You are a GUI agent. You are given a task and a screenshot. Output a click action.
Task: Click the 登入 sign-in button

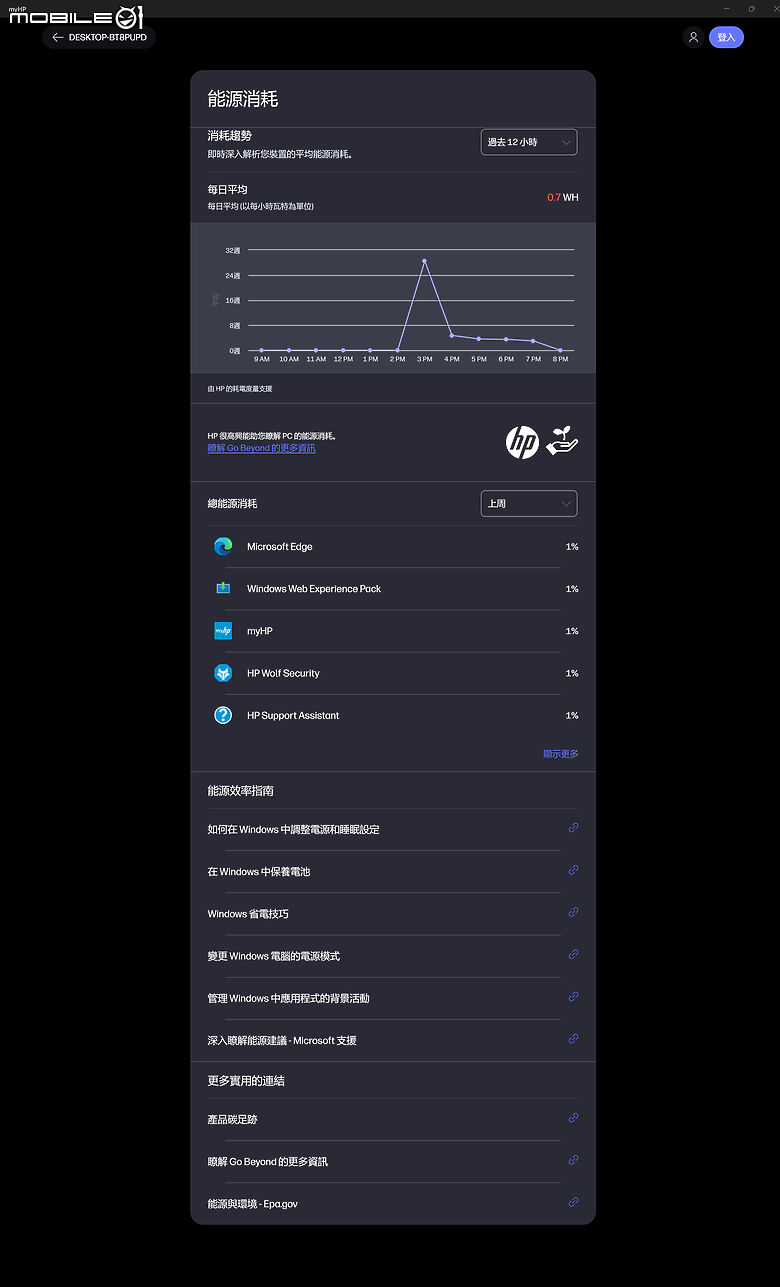(x=726, y=37)
